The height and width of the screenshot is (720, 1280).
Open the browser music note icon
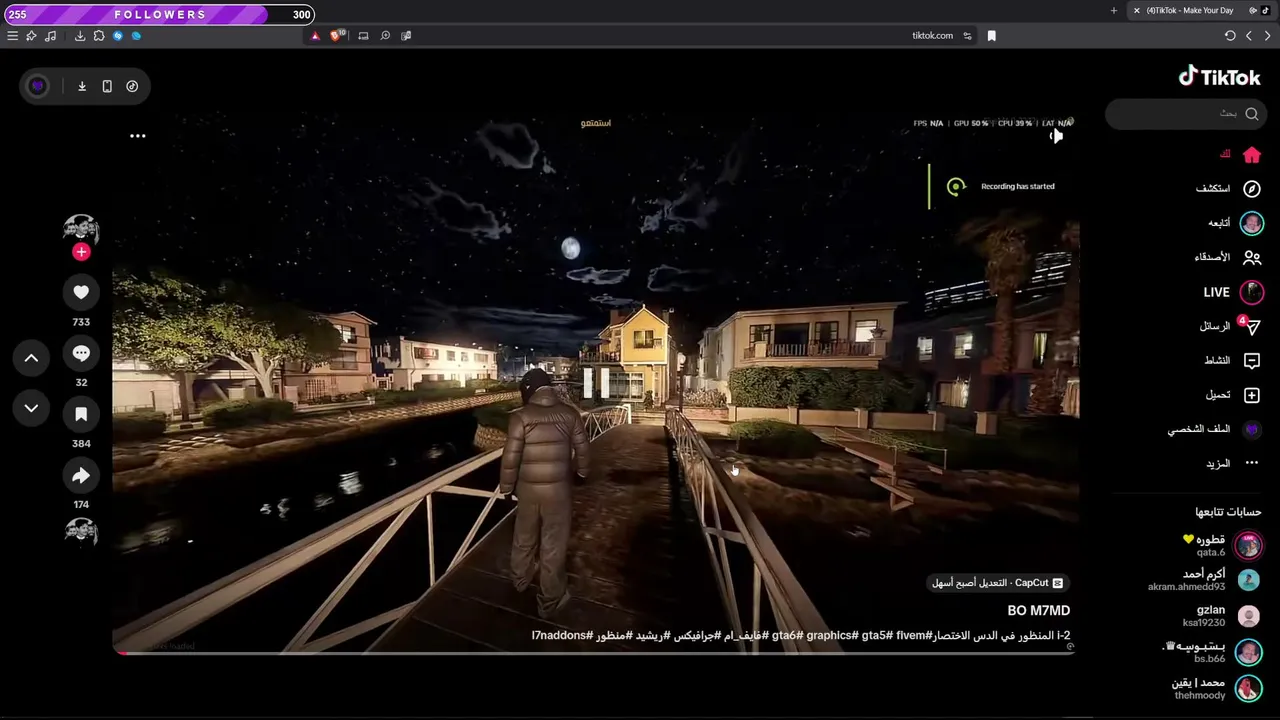50,36
